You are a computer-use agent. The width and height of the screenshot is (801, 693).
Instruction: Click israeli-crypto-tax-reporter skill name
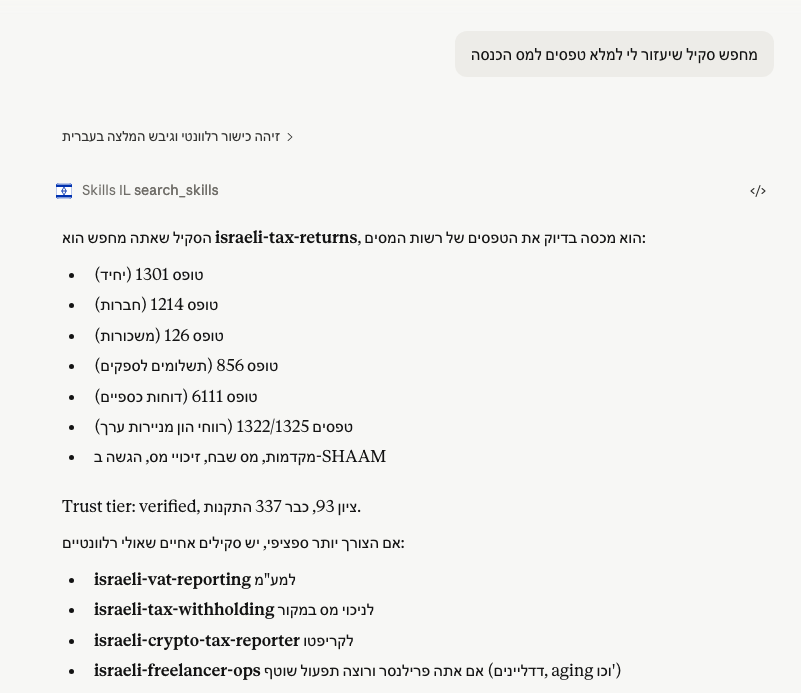197,640
